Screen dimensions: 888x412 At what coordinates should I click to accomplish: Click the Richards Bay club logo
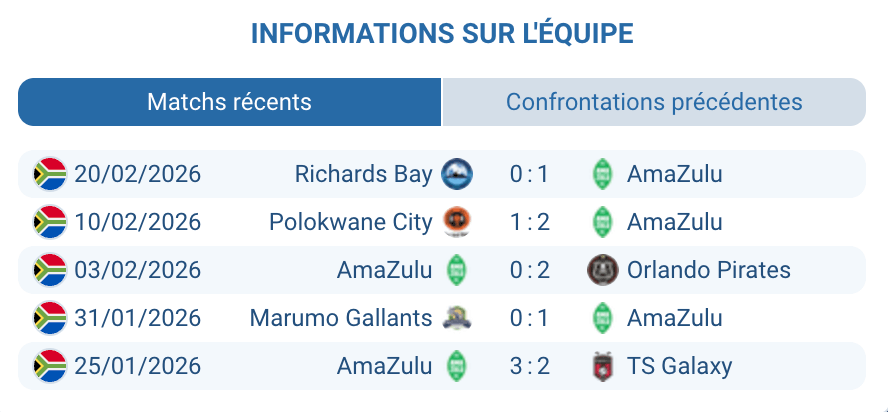click(x=457, y=174)
